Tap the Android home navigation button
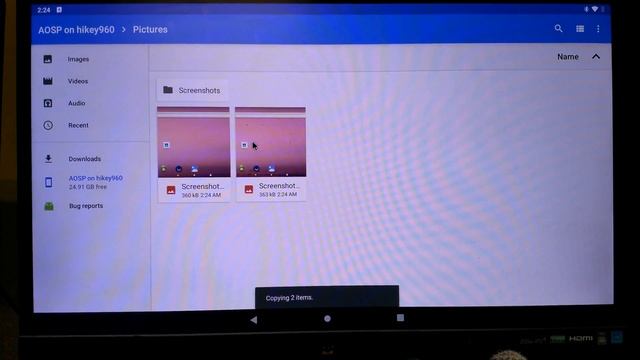 pos(327,318)
